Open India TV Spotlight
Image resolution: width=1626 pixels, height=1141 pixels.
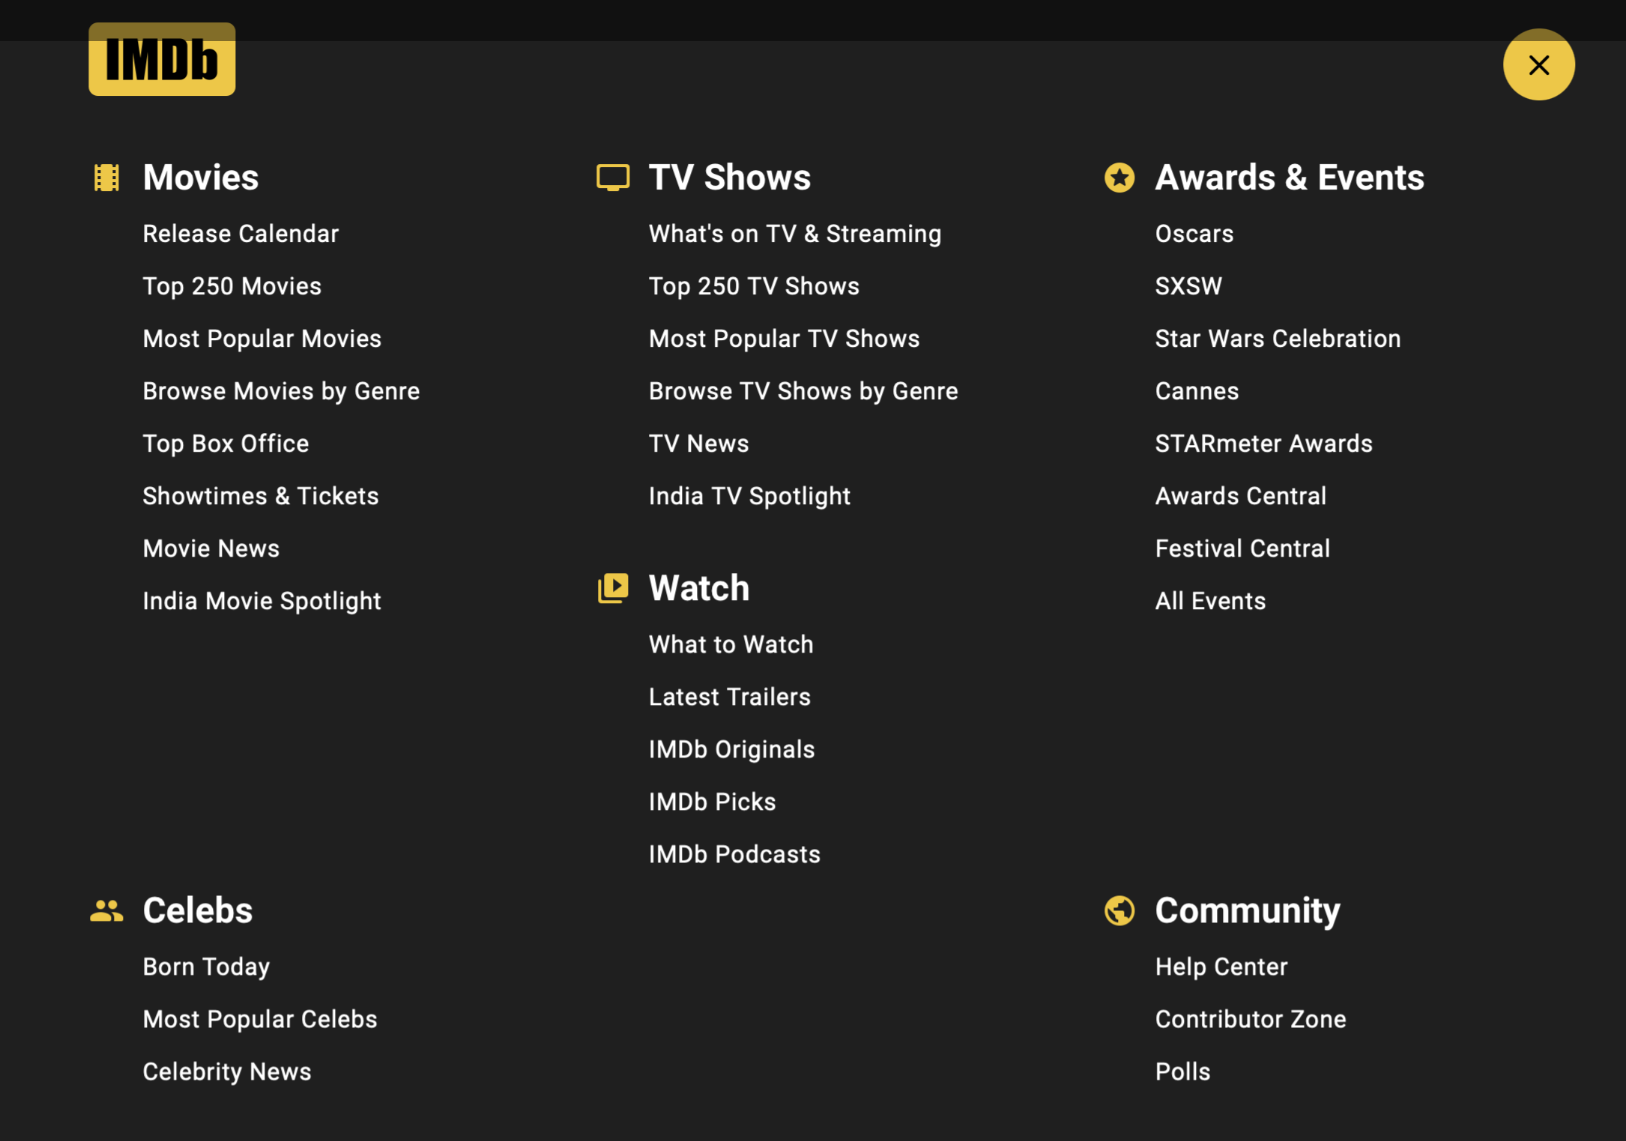pos(750,497)
